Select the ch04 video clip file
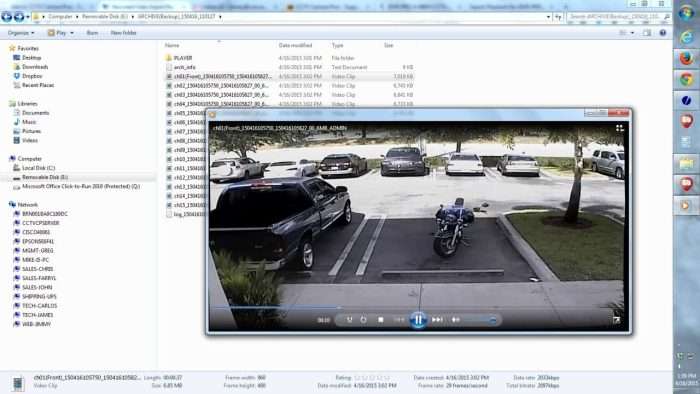 [221, 104]
